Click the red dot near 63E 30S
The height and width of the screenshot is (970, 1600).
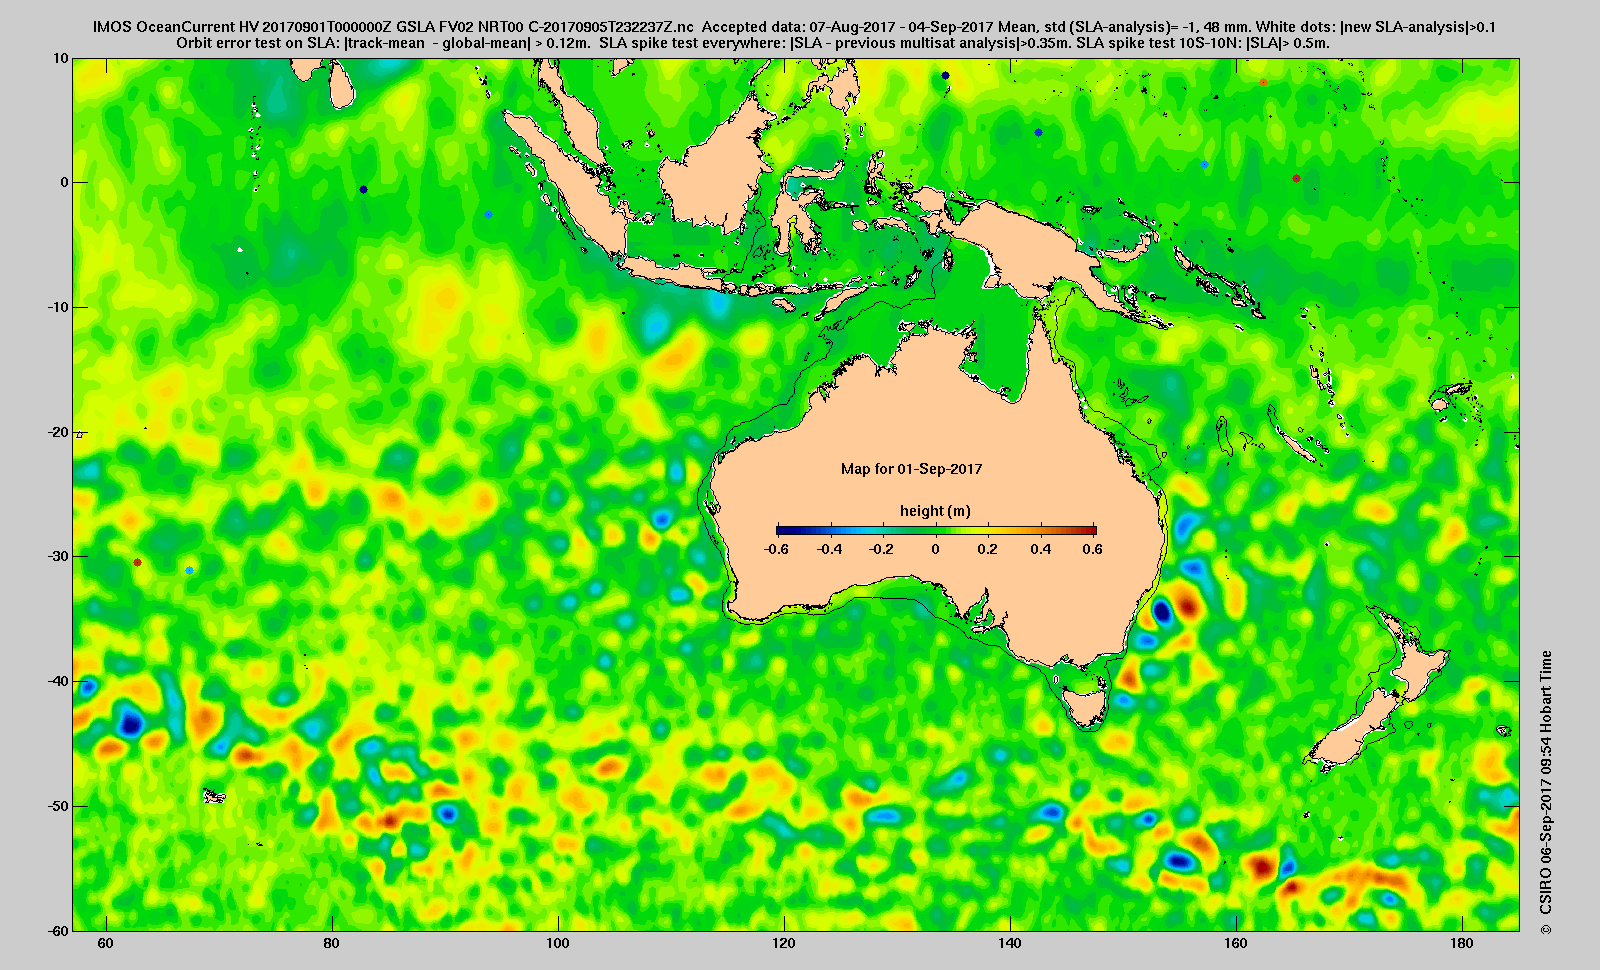(x=137, y=563)
